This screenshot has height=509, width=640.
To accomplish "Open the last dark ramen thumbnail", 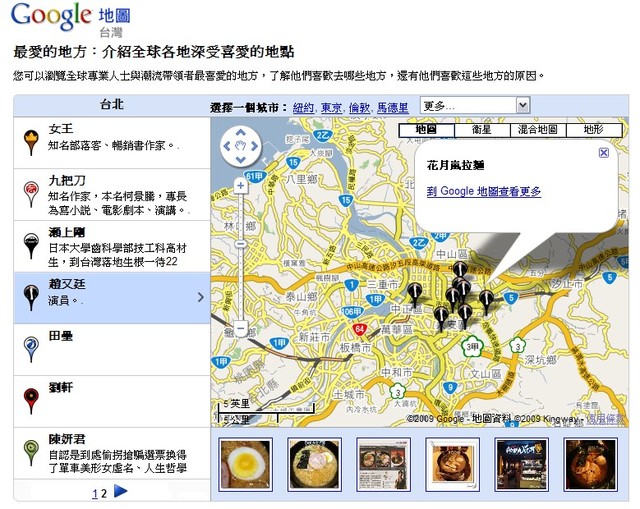I will click(x=590, y=464).
